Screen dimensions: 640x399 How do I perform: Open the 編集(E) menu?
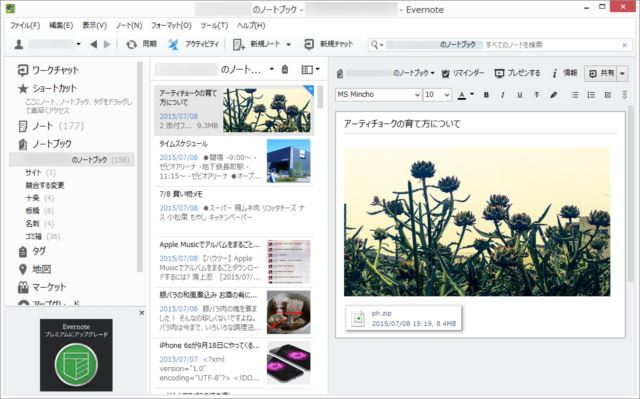click(x=61, y=25)
